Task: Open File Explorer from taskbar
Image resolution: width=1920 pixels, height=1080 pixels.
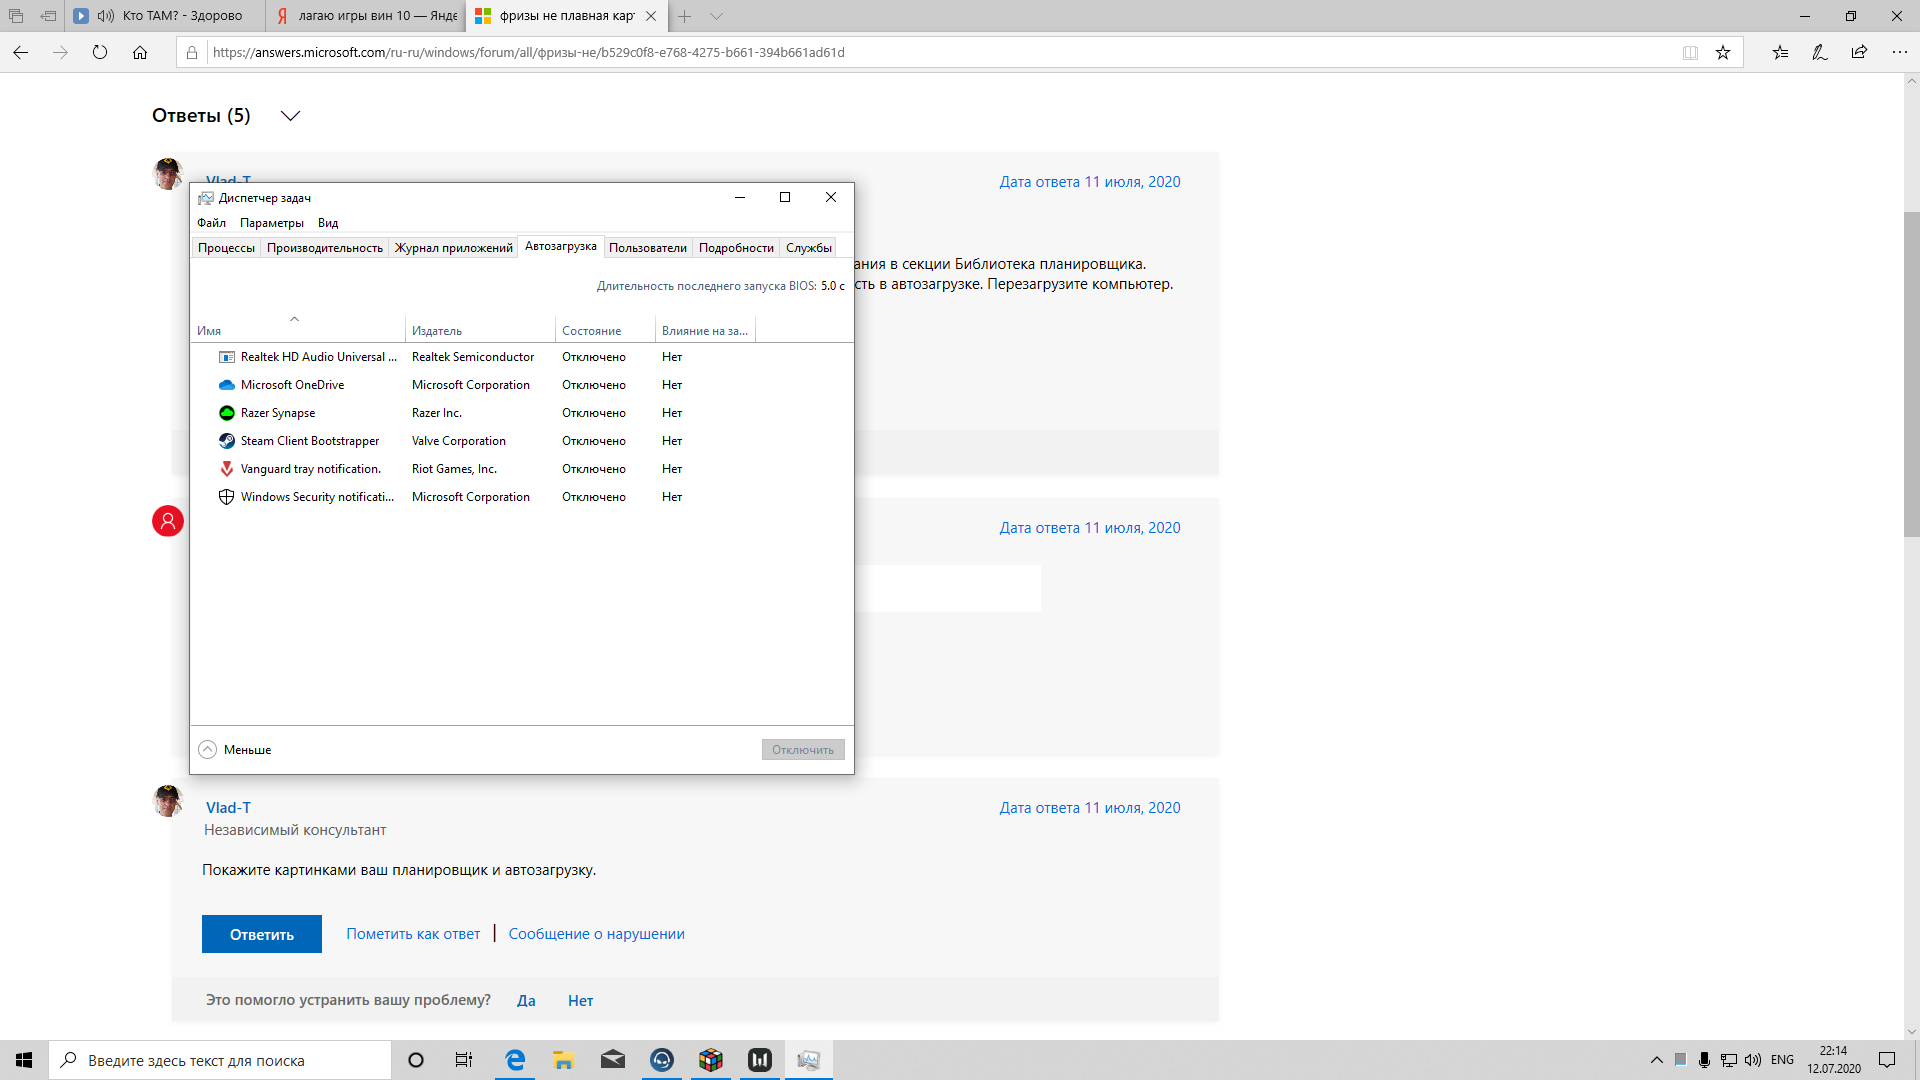Action: pyautogui.click(x=564, y=1060)
